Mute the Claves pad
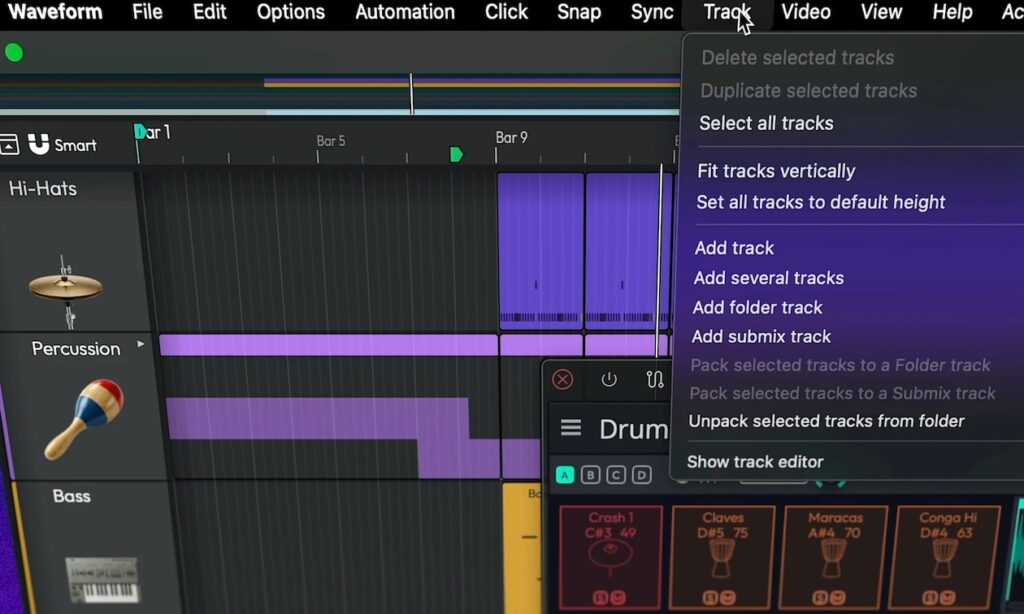The height and width of the screenshot is (614, 1024). tap(728, 597)
